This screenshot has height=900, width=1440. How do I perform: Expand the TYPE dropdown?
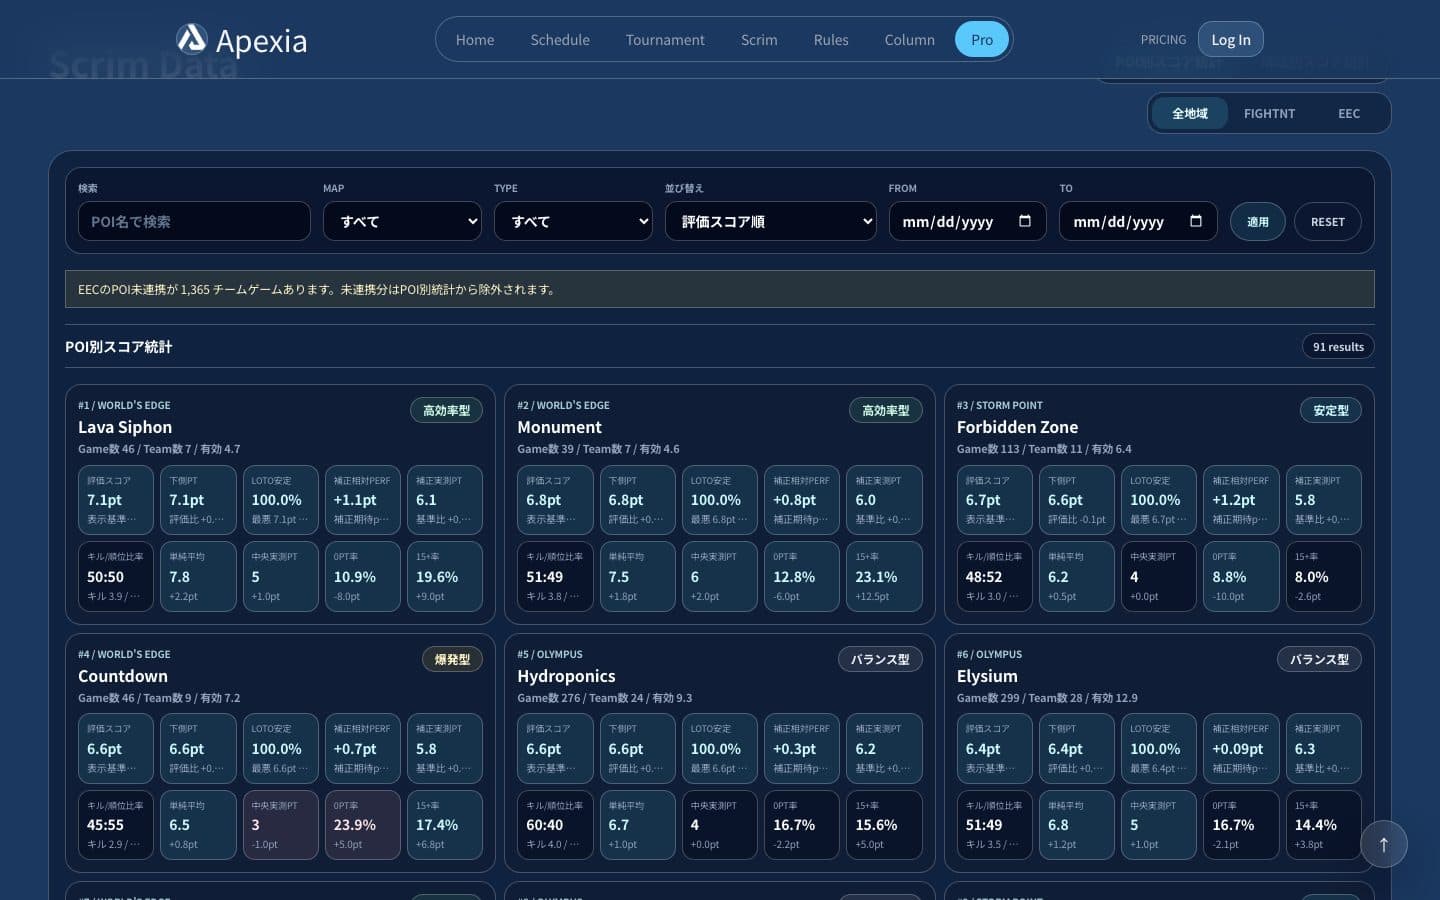point(573,221)
